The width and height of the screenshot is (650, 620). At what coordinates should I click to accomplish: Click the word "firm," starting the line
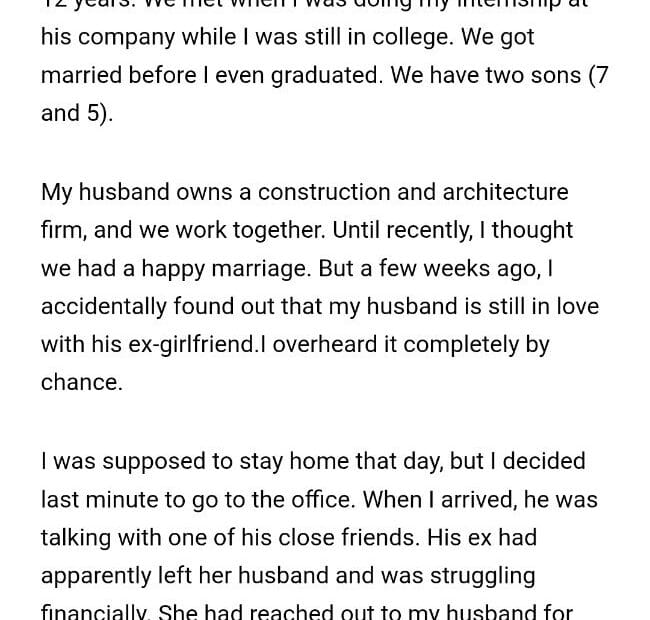64,230
